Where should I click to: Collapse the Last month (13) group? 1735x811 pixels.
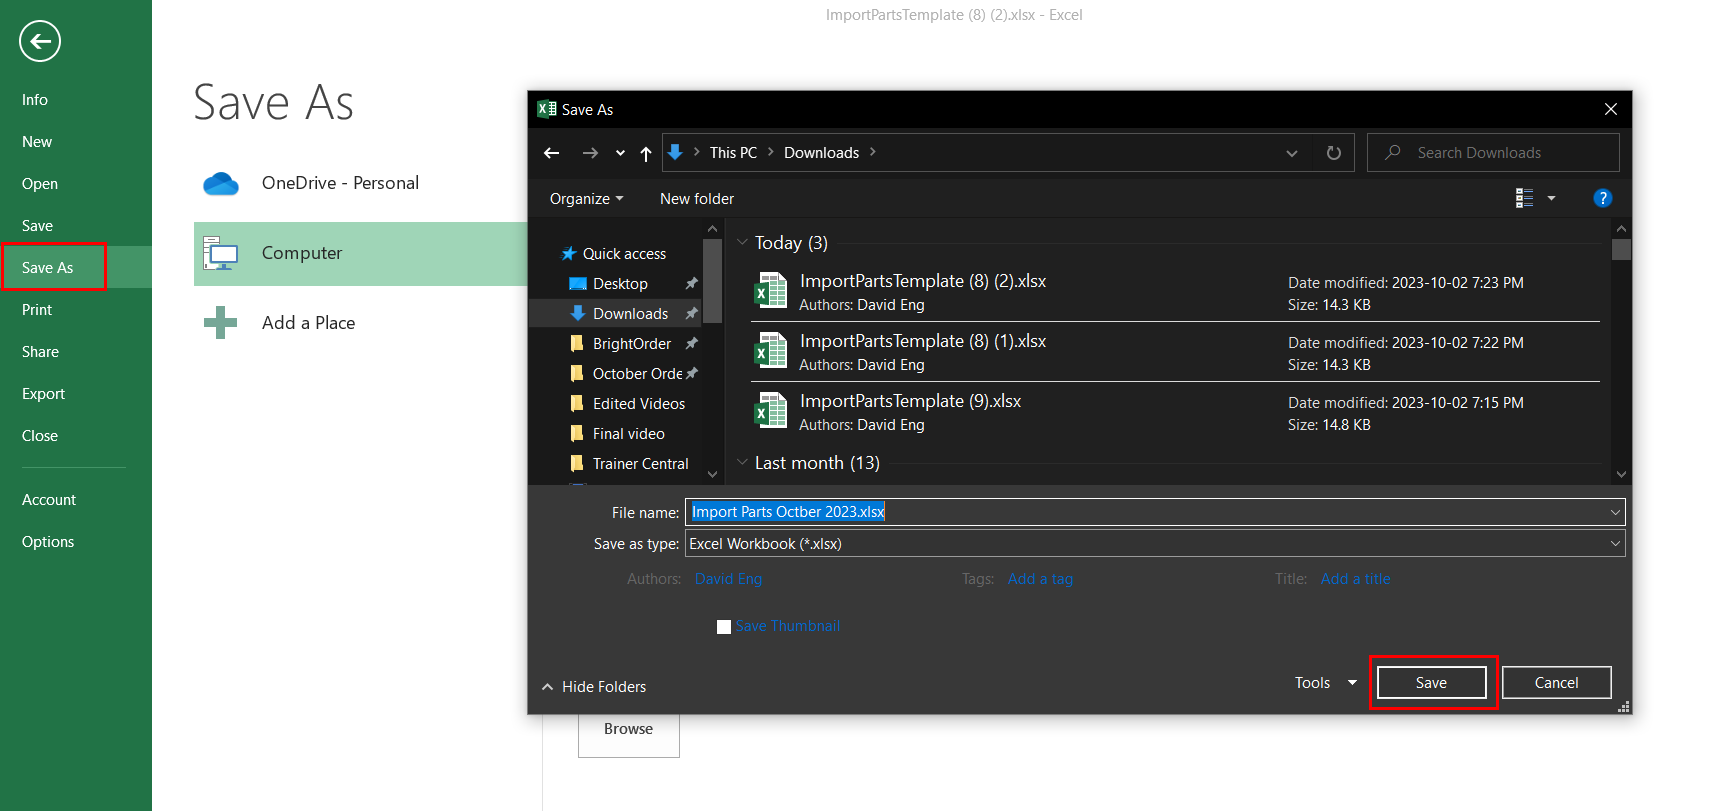(x=742, y=462)
